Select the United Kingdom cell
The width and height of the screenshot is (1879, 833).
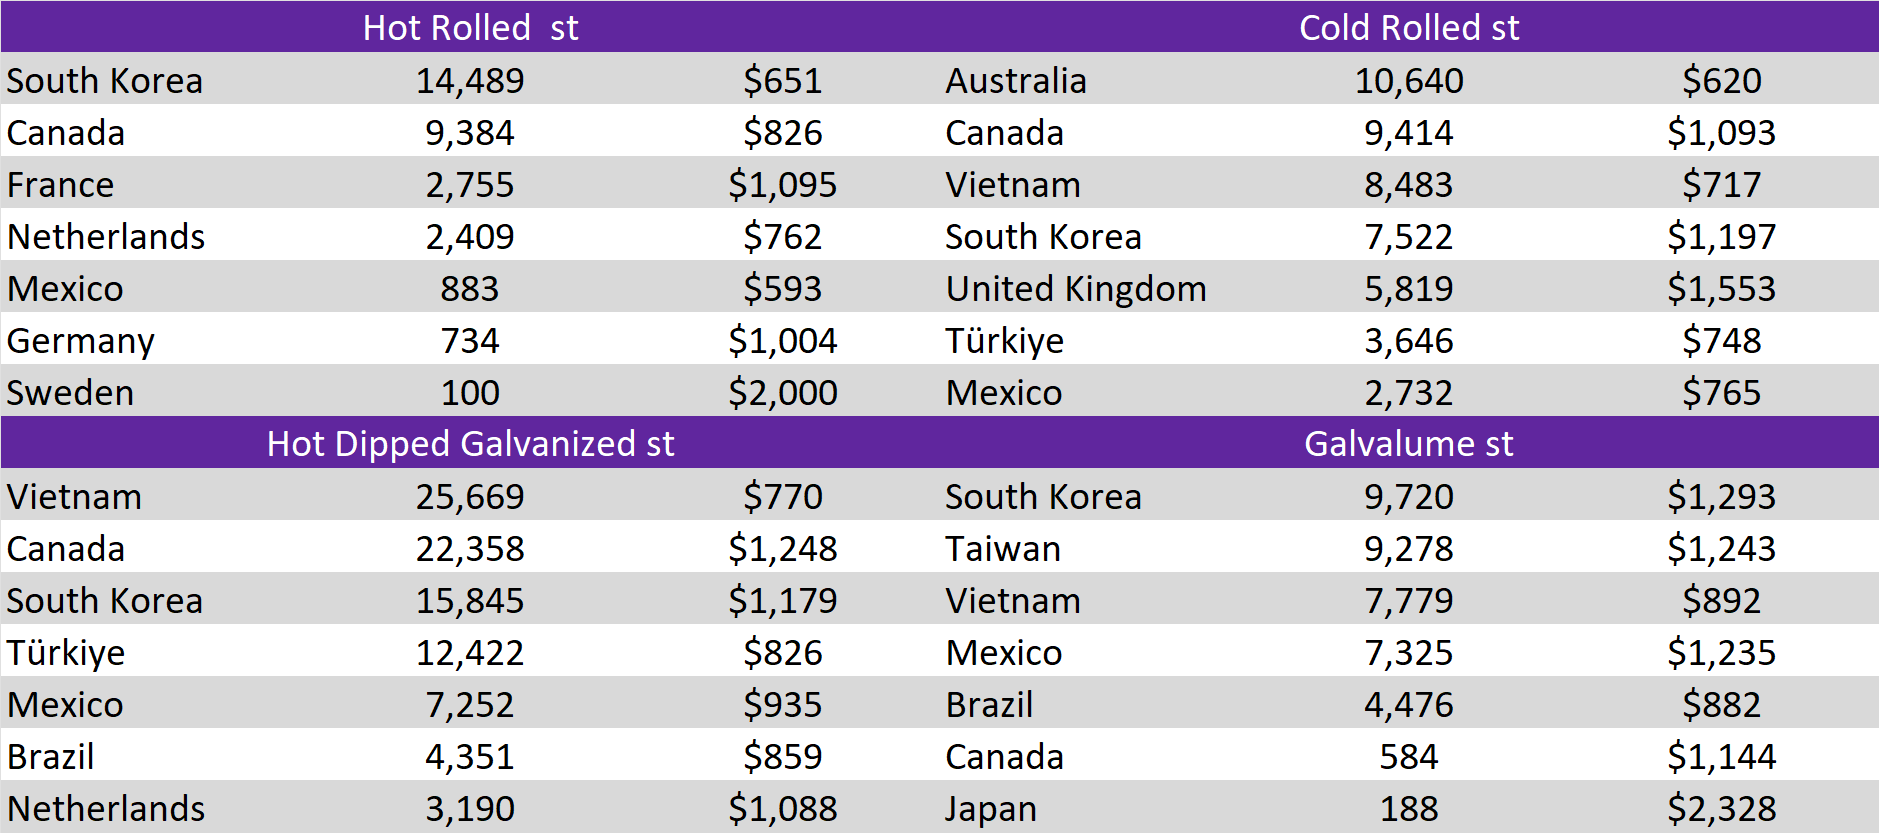click(1076, 289)
